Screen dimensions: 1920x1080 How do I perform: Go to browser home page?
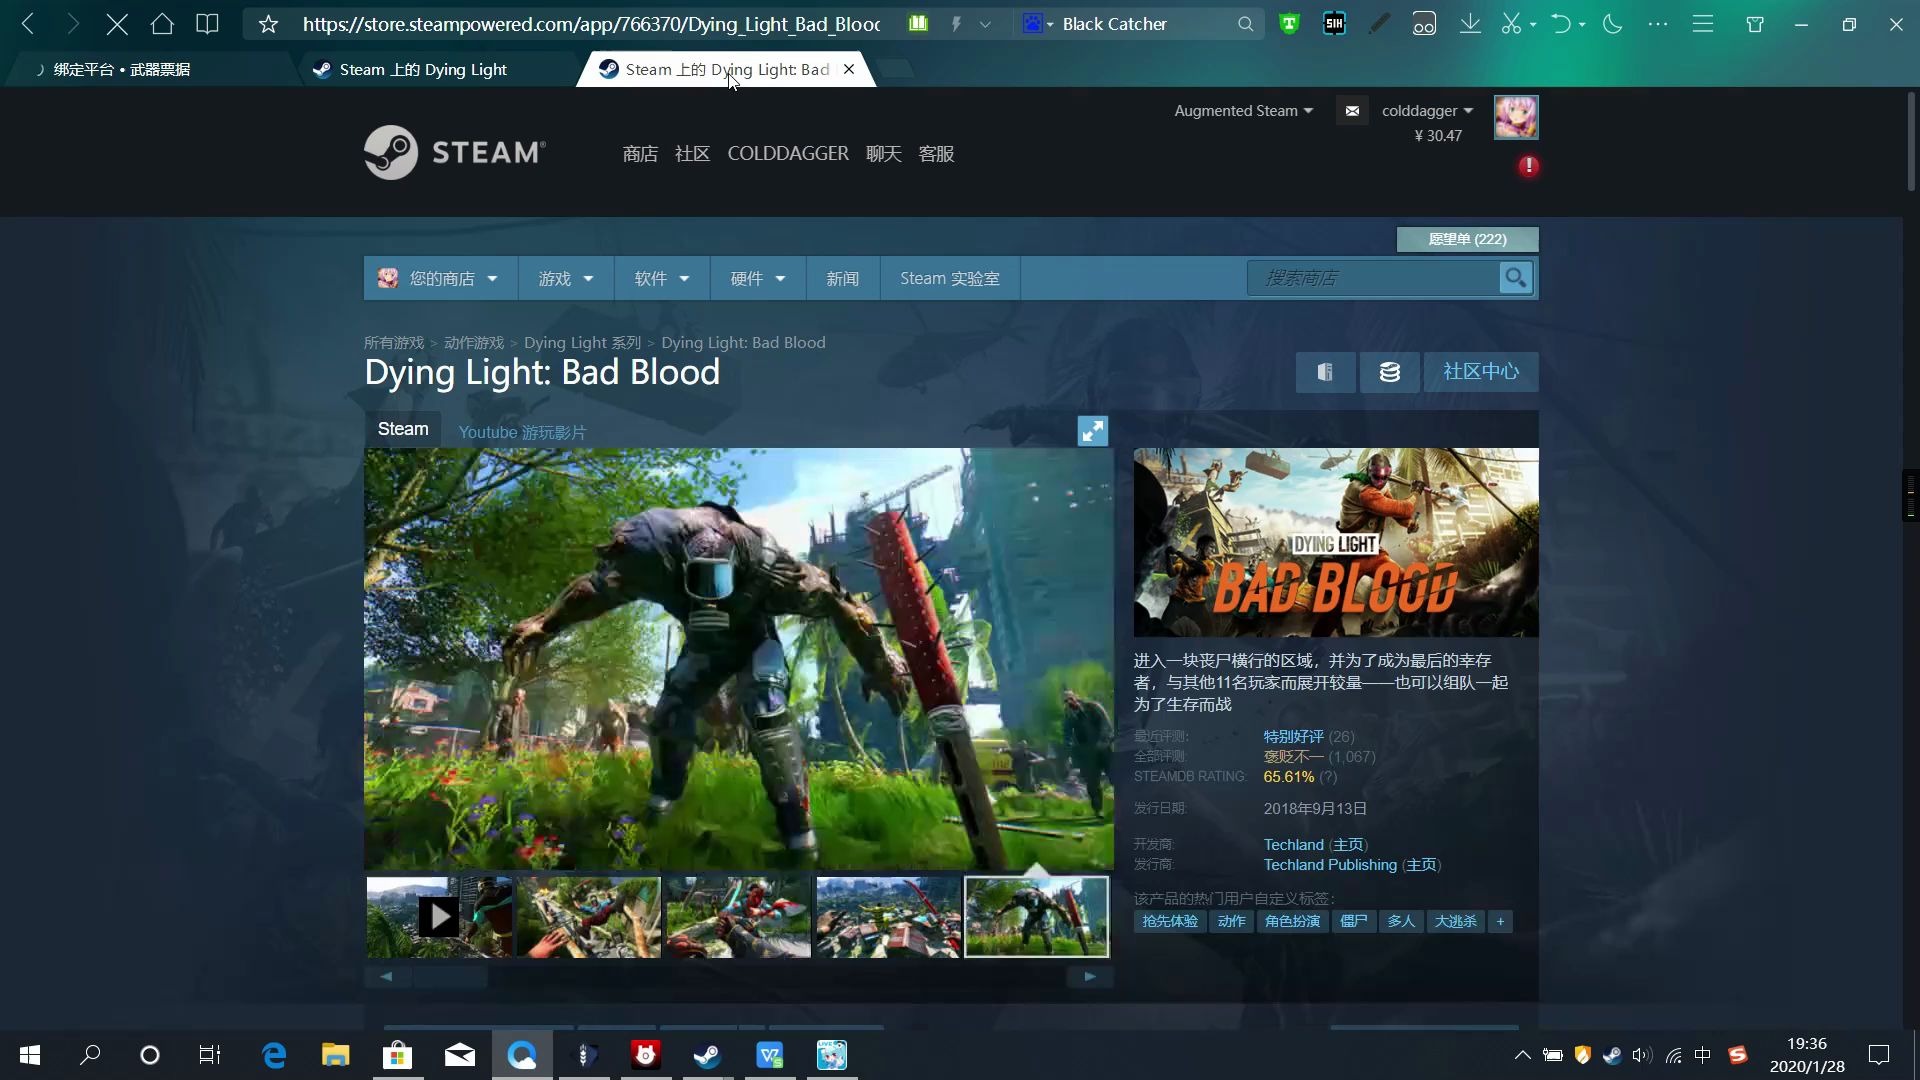tap(162, 24)
